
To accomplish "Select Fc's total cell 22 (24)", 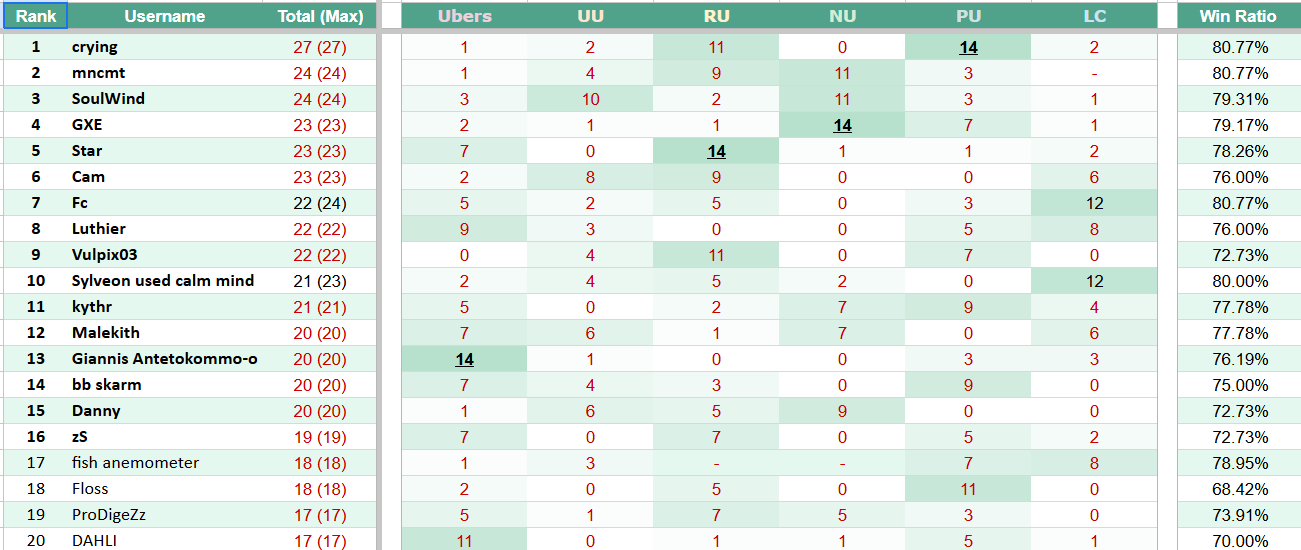I will 320,203.
